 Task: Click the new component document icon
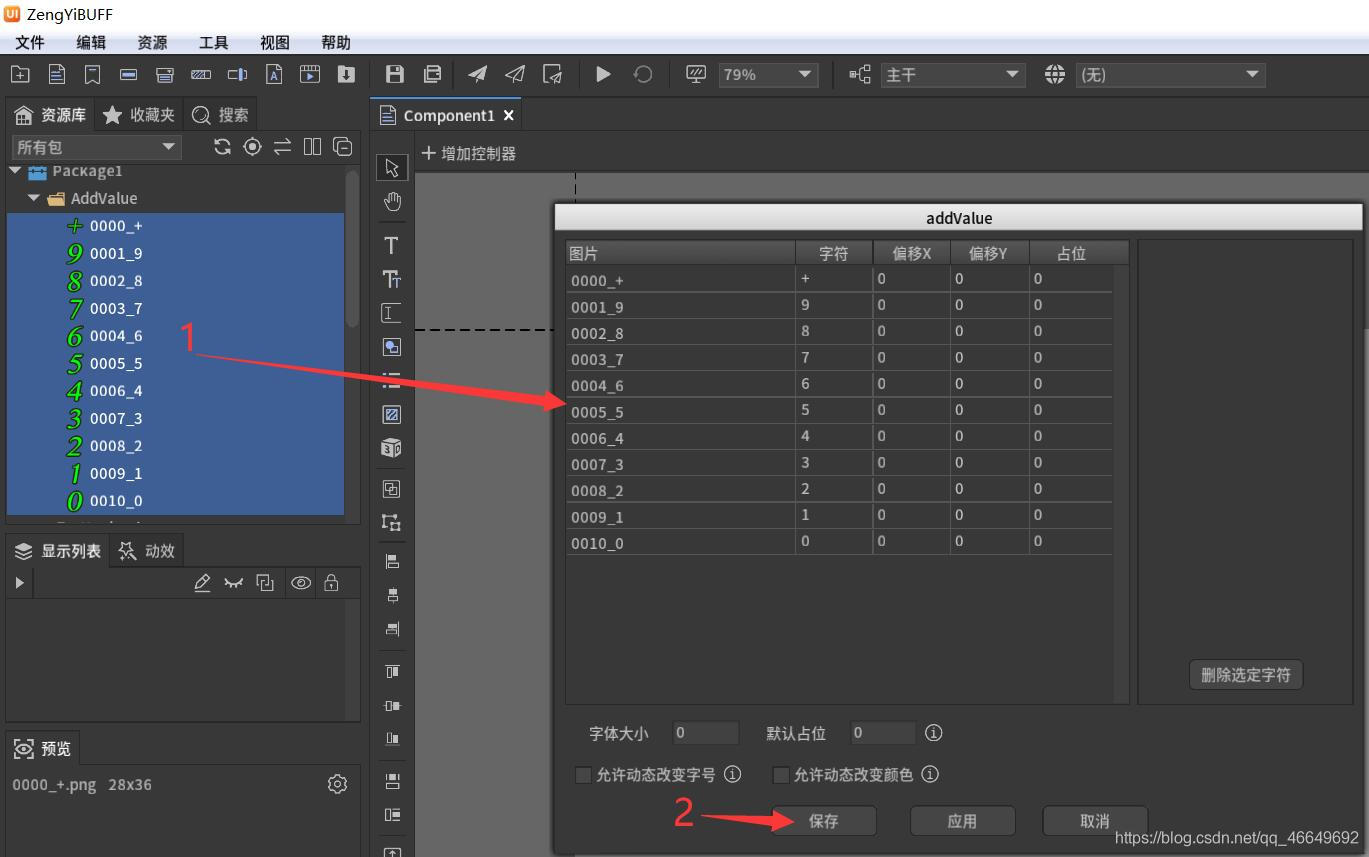[x=57, y=74]
